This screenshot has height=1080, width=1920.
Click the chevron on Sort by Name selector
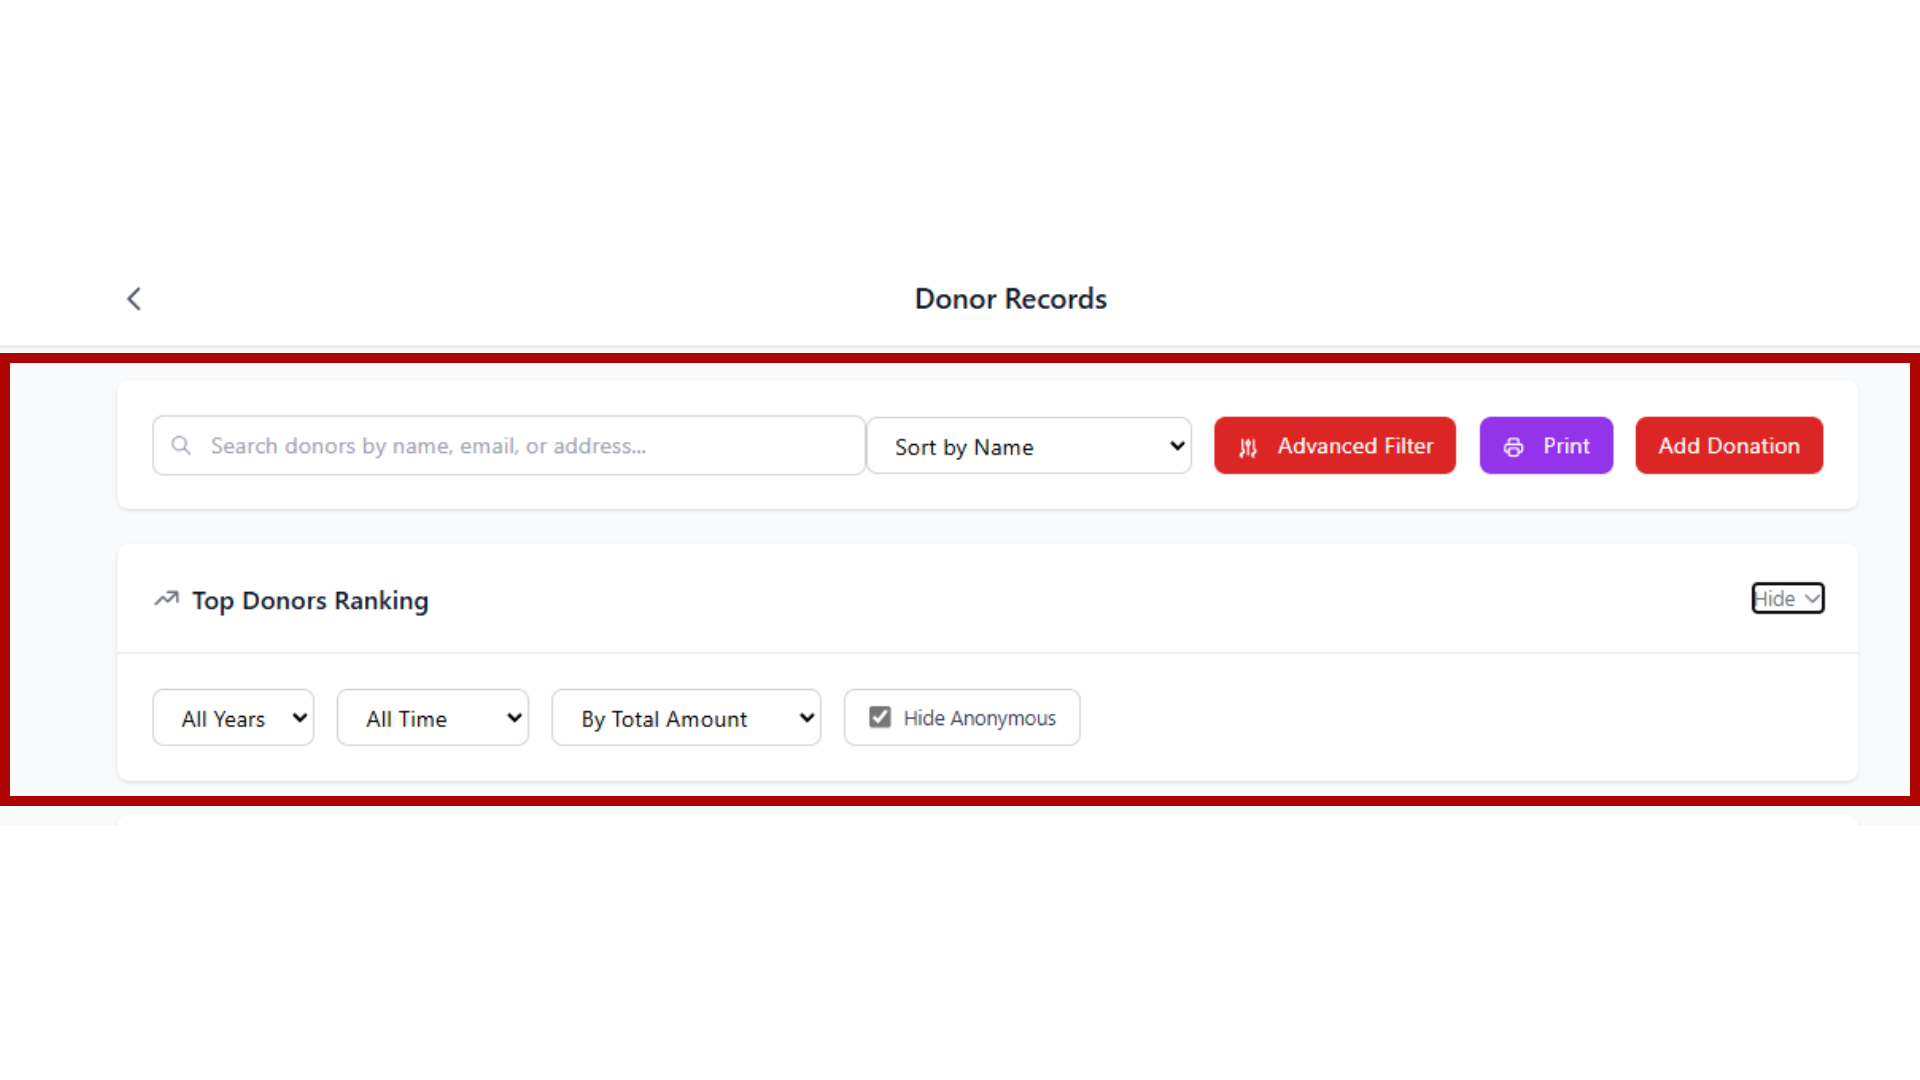pyautogui.click(x=1175, y=446)
